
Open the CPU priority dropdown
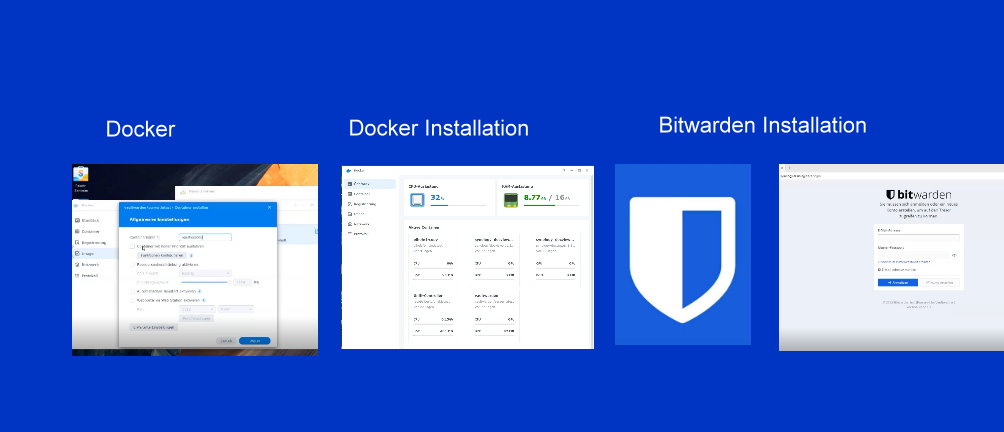tap(206, 273)
